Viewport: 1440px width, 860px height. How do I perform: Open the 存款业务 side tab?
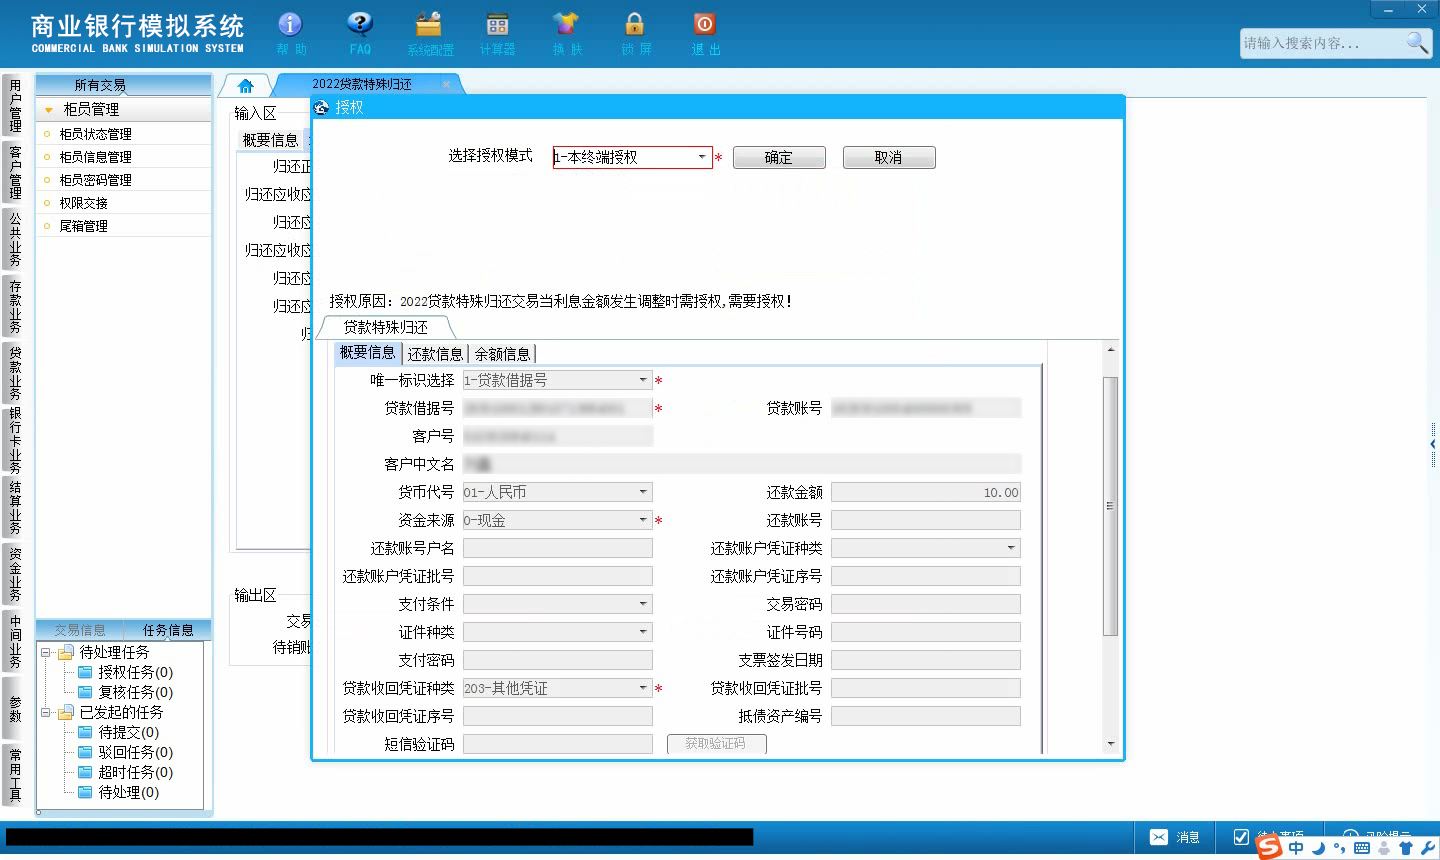tap(14, 306)
